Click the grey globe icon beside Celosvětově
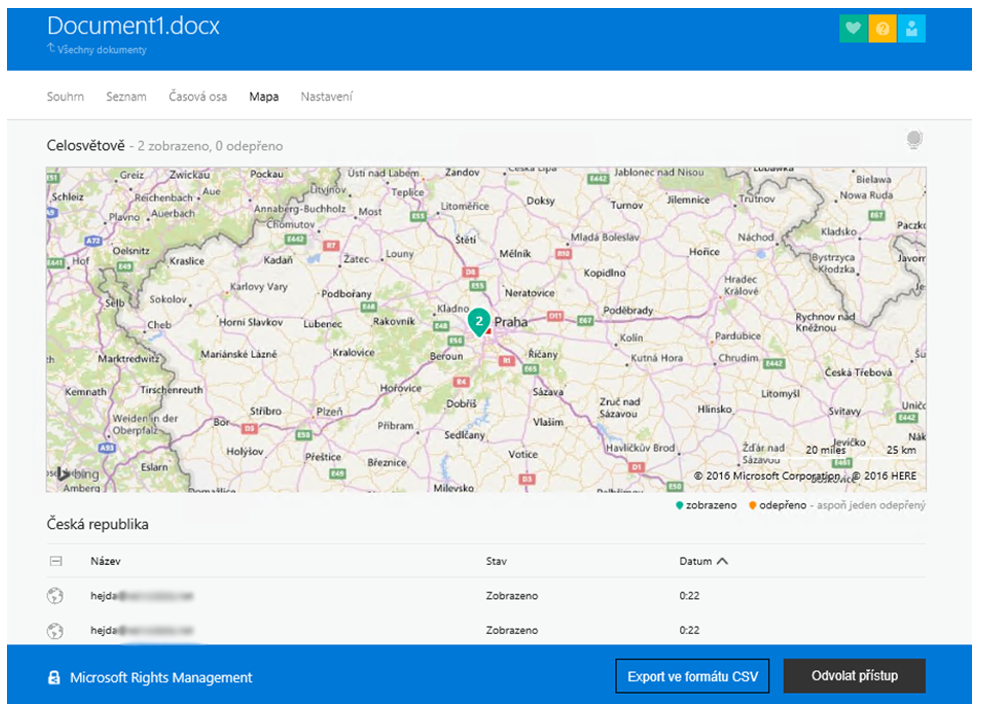Image resolution: width=981 pixels, height=714 pixels. point(915,140)
